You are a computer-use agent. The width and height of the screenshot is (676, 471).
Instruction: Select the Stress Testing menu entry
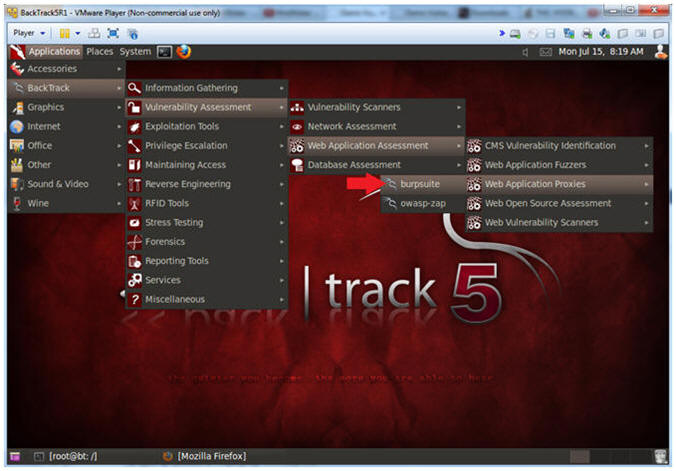click(207, 223)
